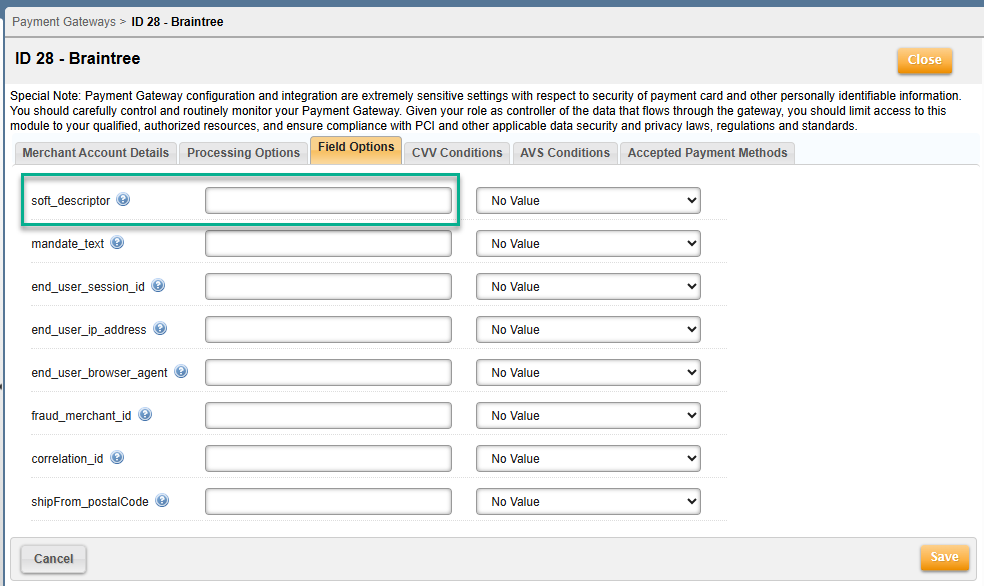Viewport: 984px width, 586px height.
Task: Focus the end_user_session_id text field
Action: tap(328, 287)
